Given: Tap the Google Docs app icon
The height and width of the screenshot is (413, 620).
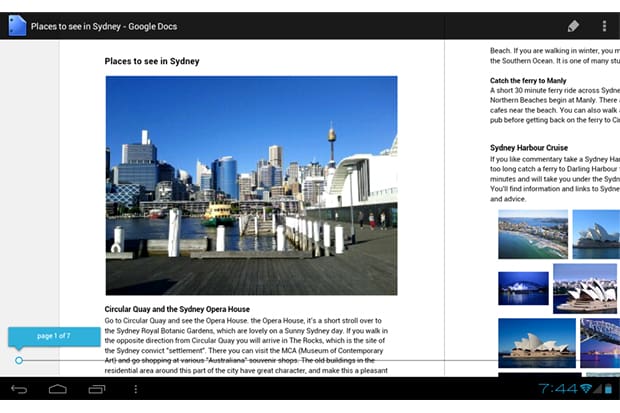Looking at the screenshot, I should (17, 26).
